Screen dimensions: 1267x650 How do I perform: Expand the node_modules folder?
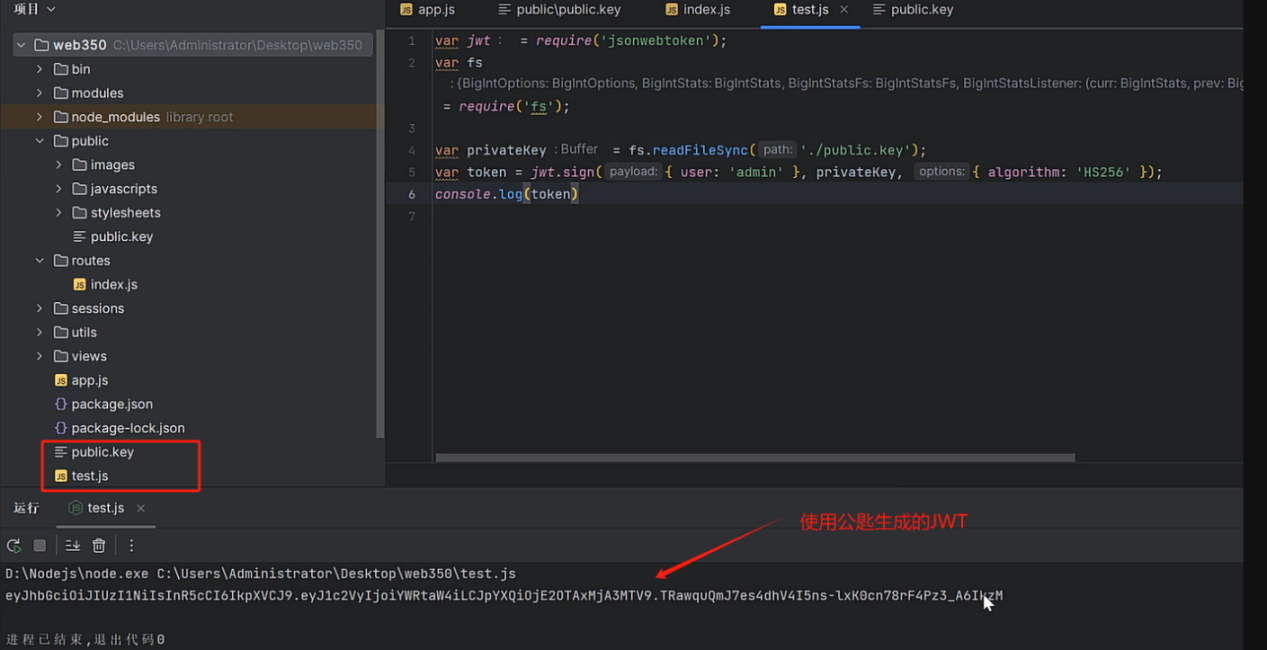pos(40,117)
